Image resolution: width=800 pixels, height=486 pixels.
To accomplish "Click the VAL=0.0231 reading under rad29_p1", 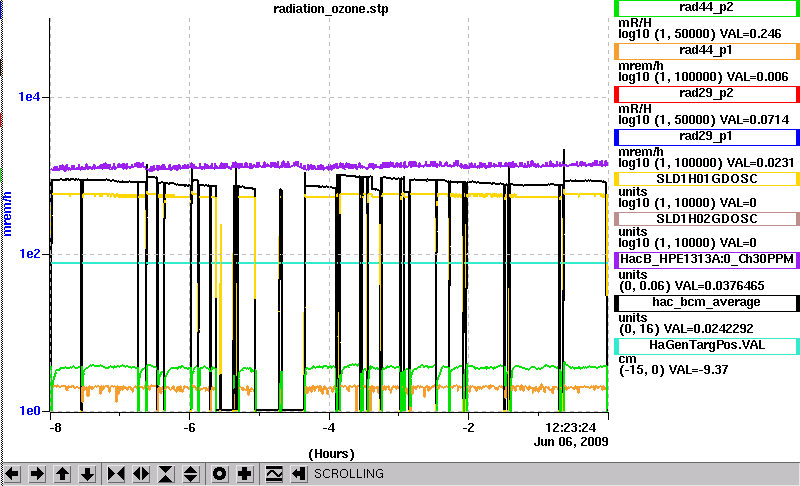I will 761,163.
